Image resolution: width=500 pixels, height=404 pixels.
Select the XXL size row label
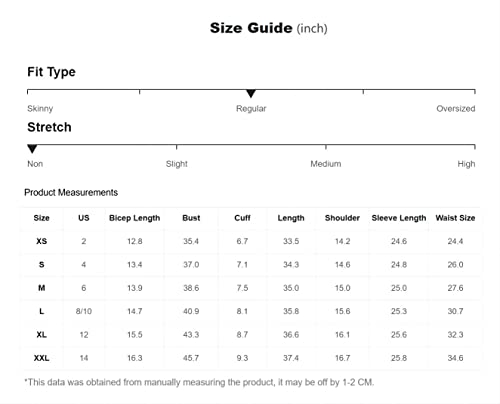[42, 358]
